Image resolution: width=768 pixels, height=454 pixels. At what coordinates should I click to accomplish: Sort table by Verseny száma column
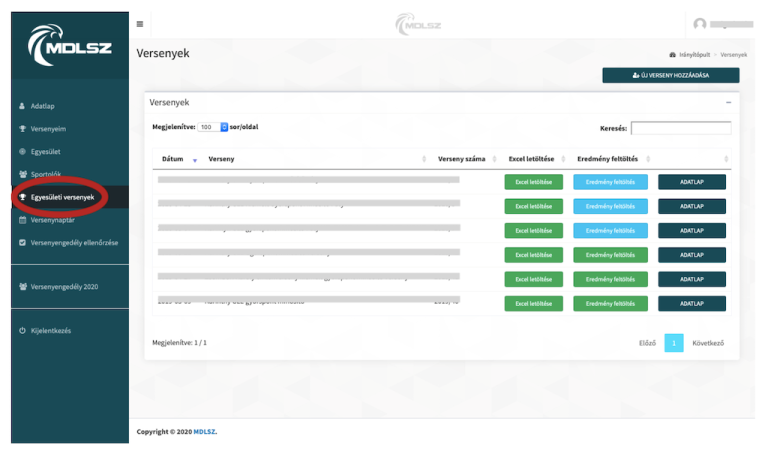tap(461, 159)
